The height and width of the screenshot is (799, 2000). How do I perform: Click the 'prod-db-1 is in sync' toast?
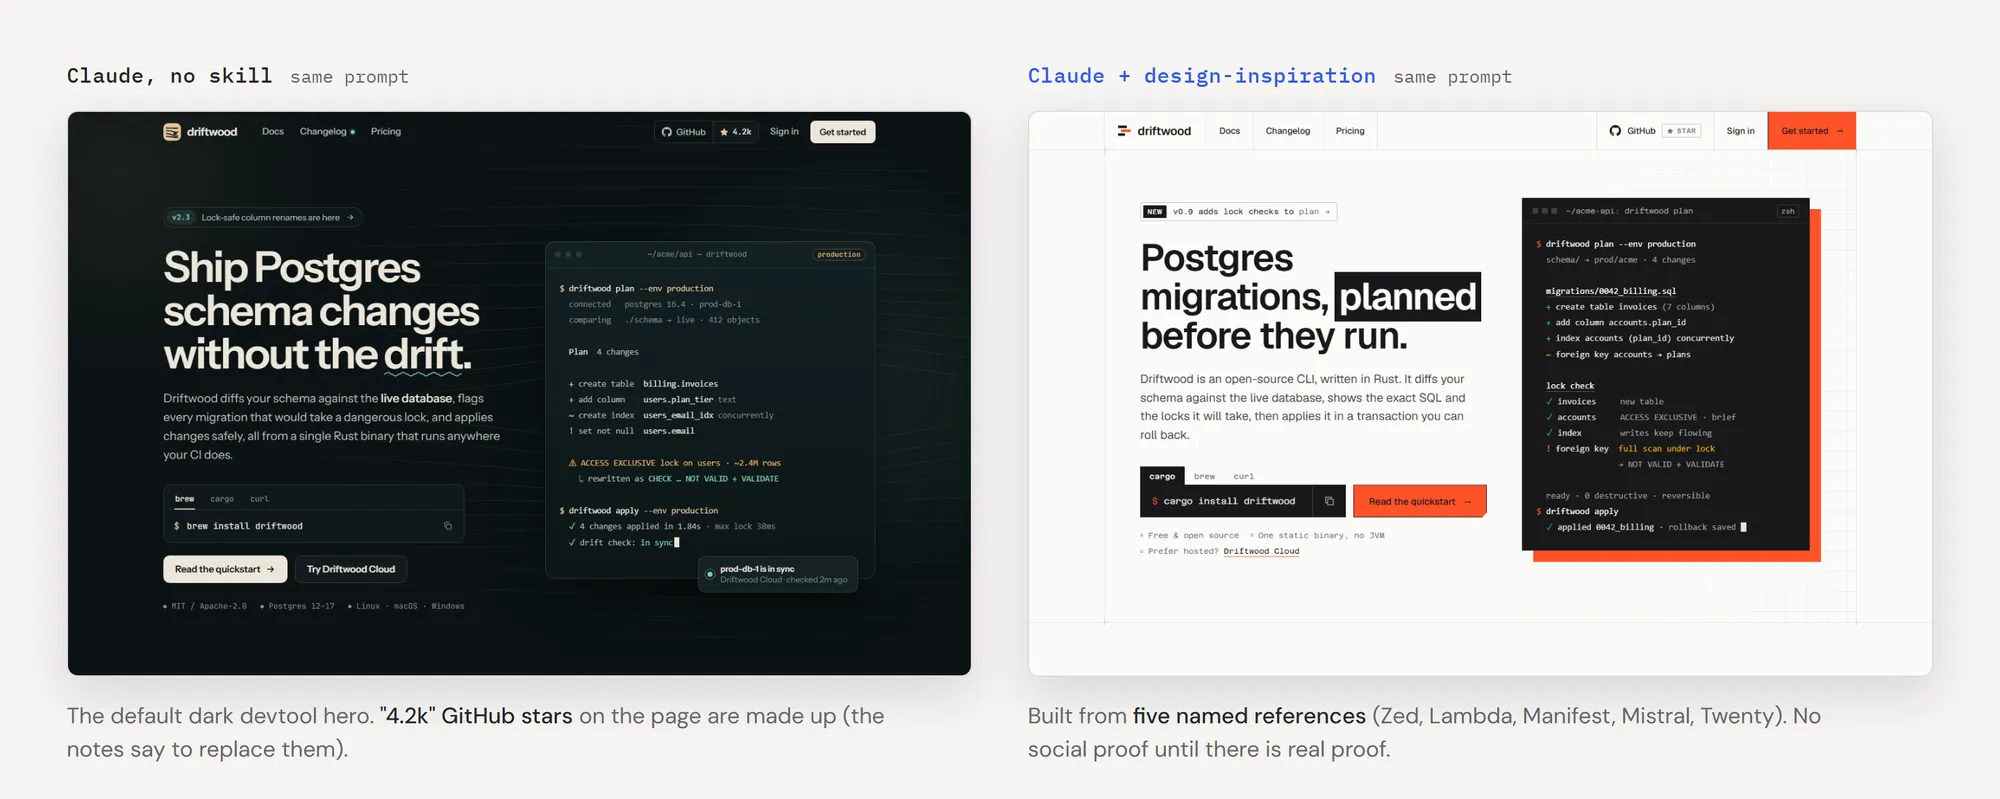click(778, 574)
